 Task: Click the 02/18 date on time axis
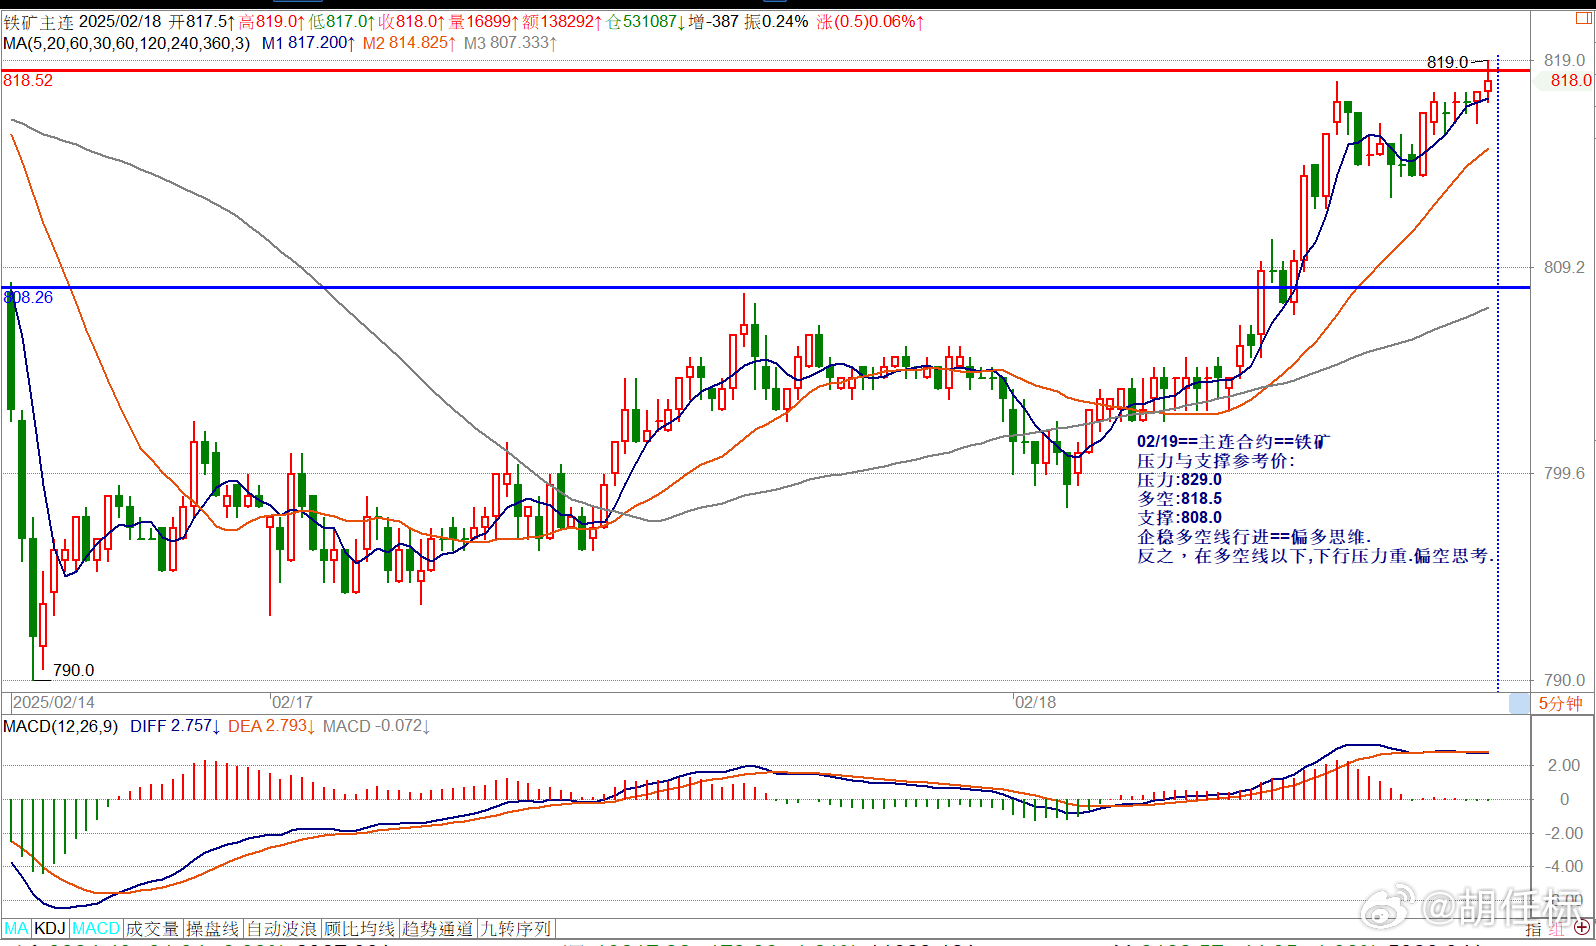tap(1035, 703)
